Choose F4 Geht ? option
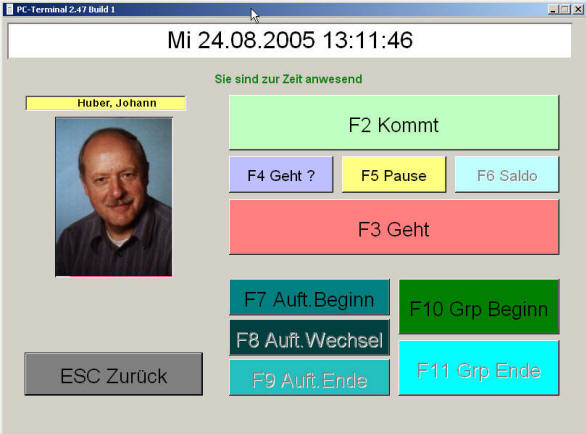The height and width of the screenshot is (434, 586). click(x=281, y=175)
